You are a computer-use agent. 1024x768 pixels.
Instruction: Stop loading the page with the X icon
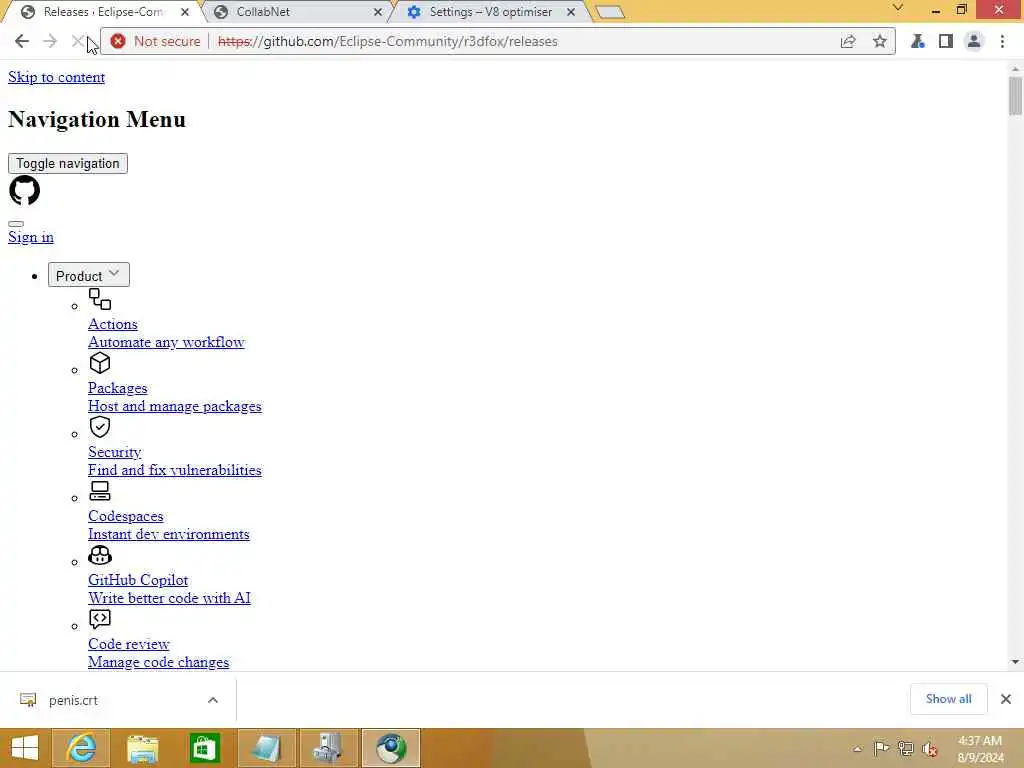(77, 41)
